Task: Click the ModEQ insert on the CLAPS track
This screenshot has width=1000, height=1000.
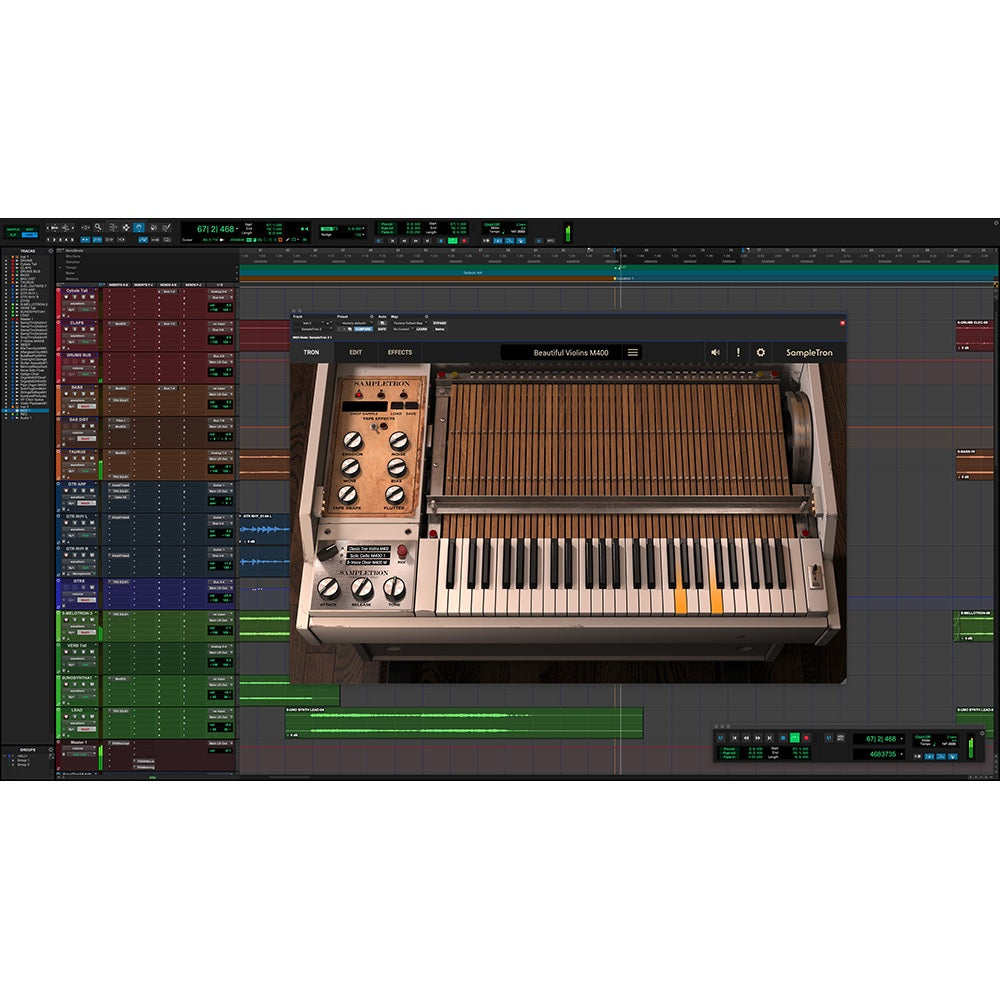Action: [x=121, y=323]
